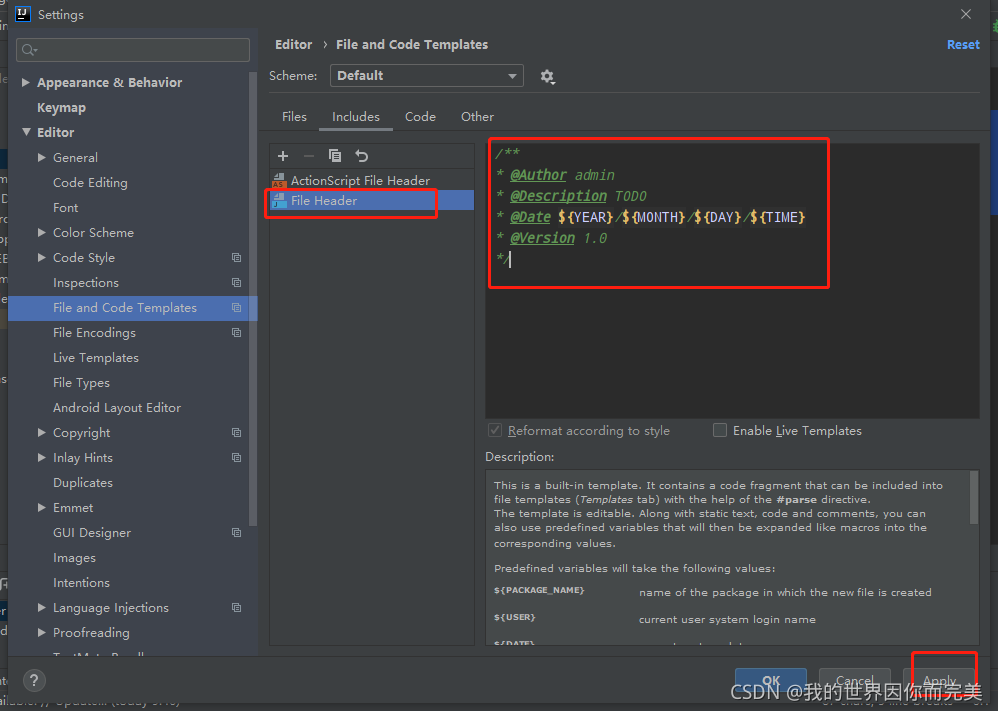This screenshot has height=711, width=998.
Task: Click the Cancel button
Action: (x=854, y=680)
